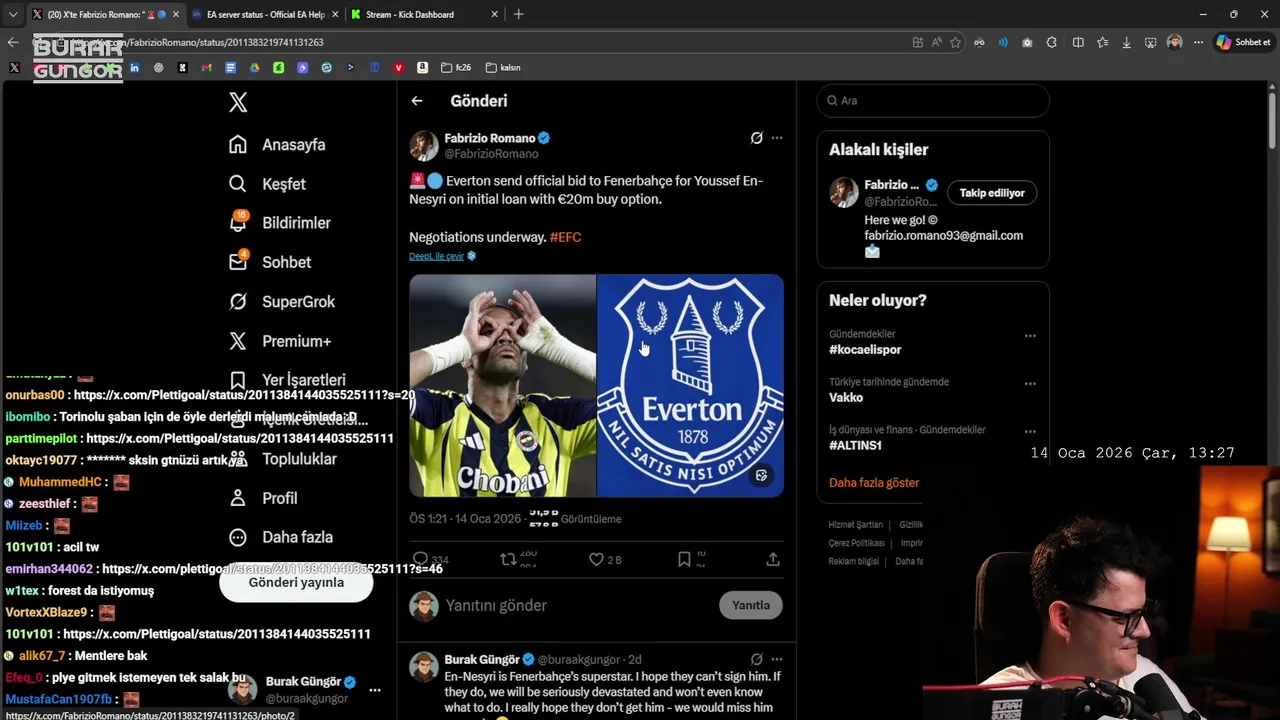Open the @FabrizioRomano handle link

pyautogui.click(x=491, y=154)
